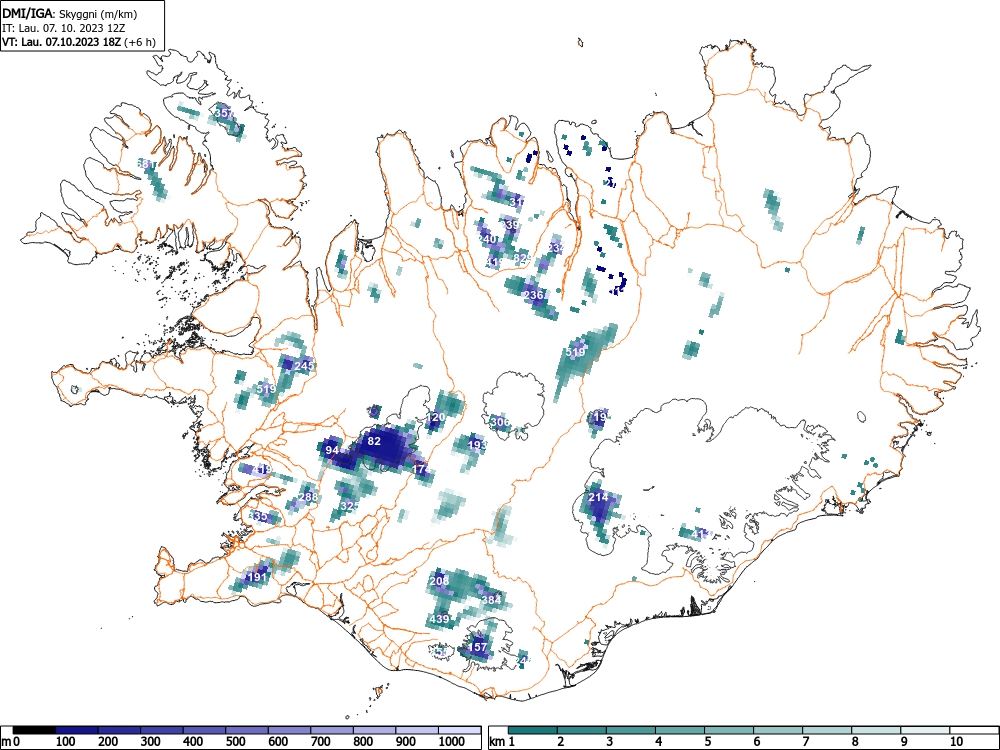
Task: Click the "306" visibility value on the map
Action: tap(500, 422)
